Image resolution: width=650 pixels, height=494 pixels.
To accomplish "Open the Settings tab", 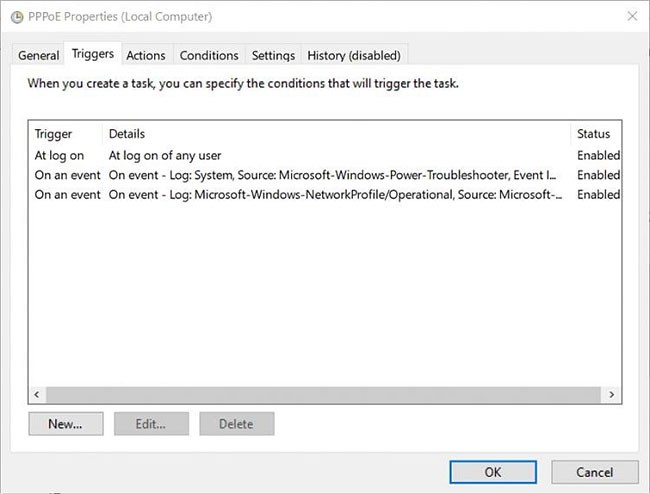I will pyautogui.click(x=273, y=55).
